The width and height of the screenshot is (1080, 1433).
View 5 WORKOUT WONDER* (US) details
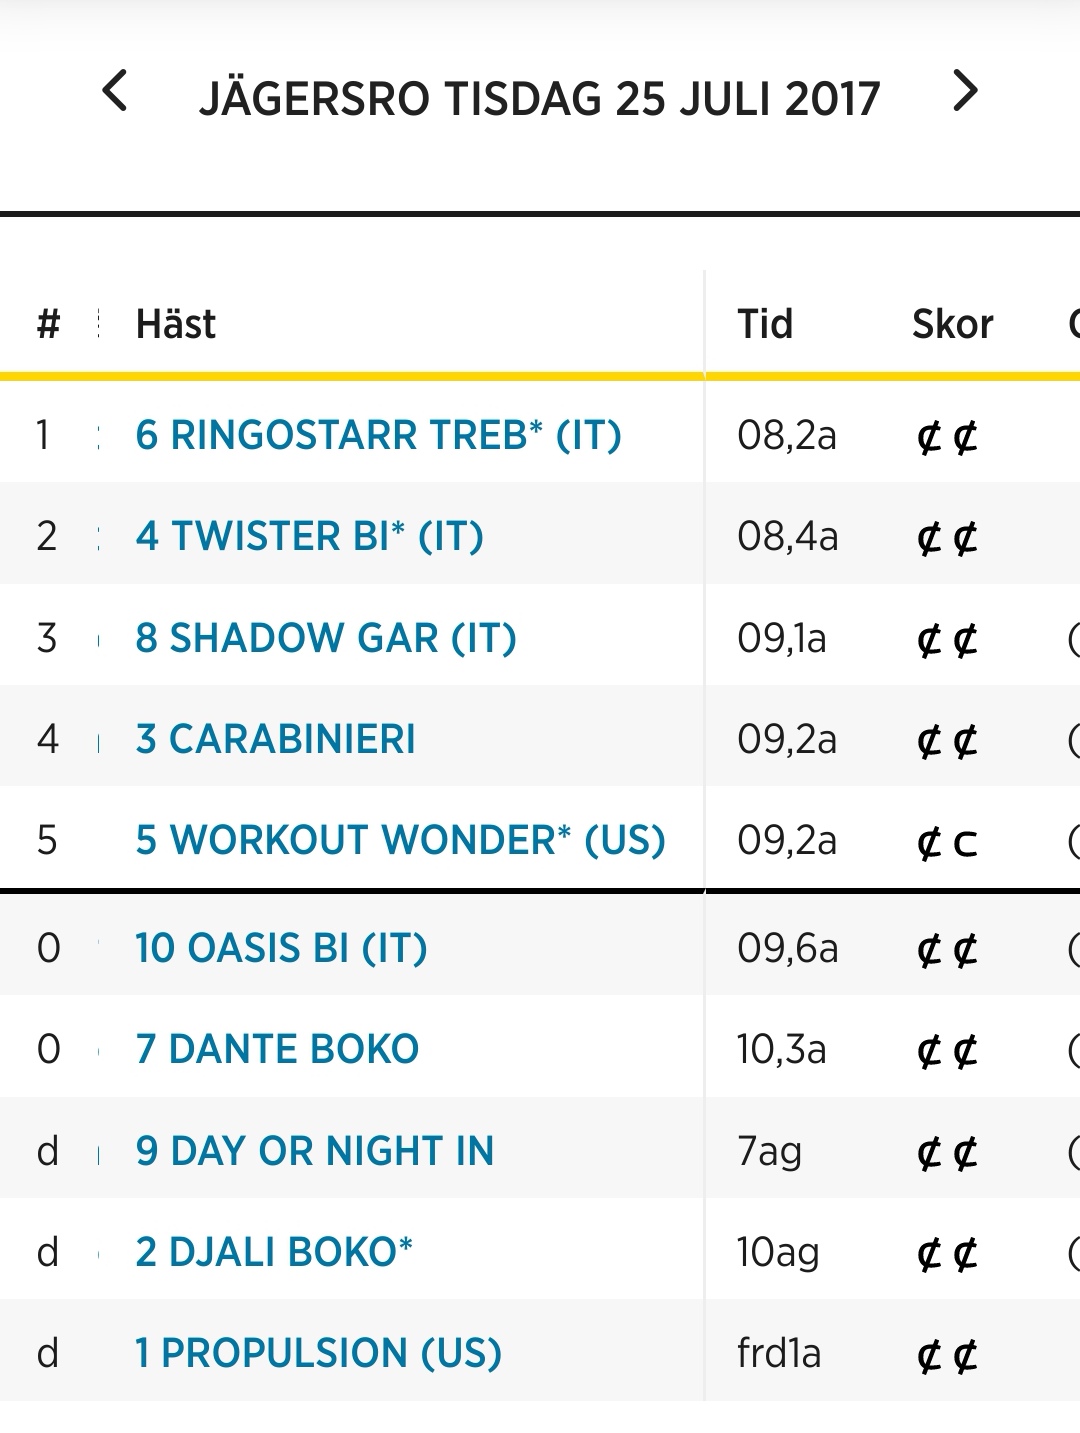coord(401,840)
